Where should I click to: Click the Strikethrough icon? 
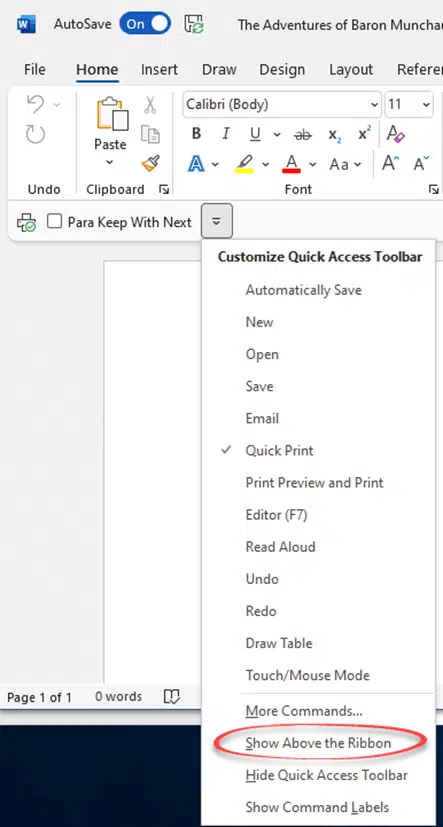pyautogui.click(x=303, y=135)
